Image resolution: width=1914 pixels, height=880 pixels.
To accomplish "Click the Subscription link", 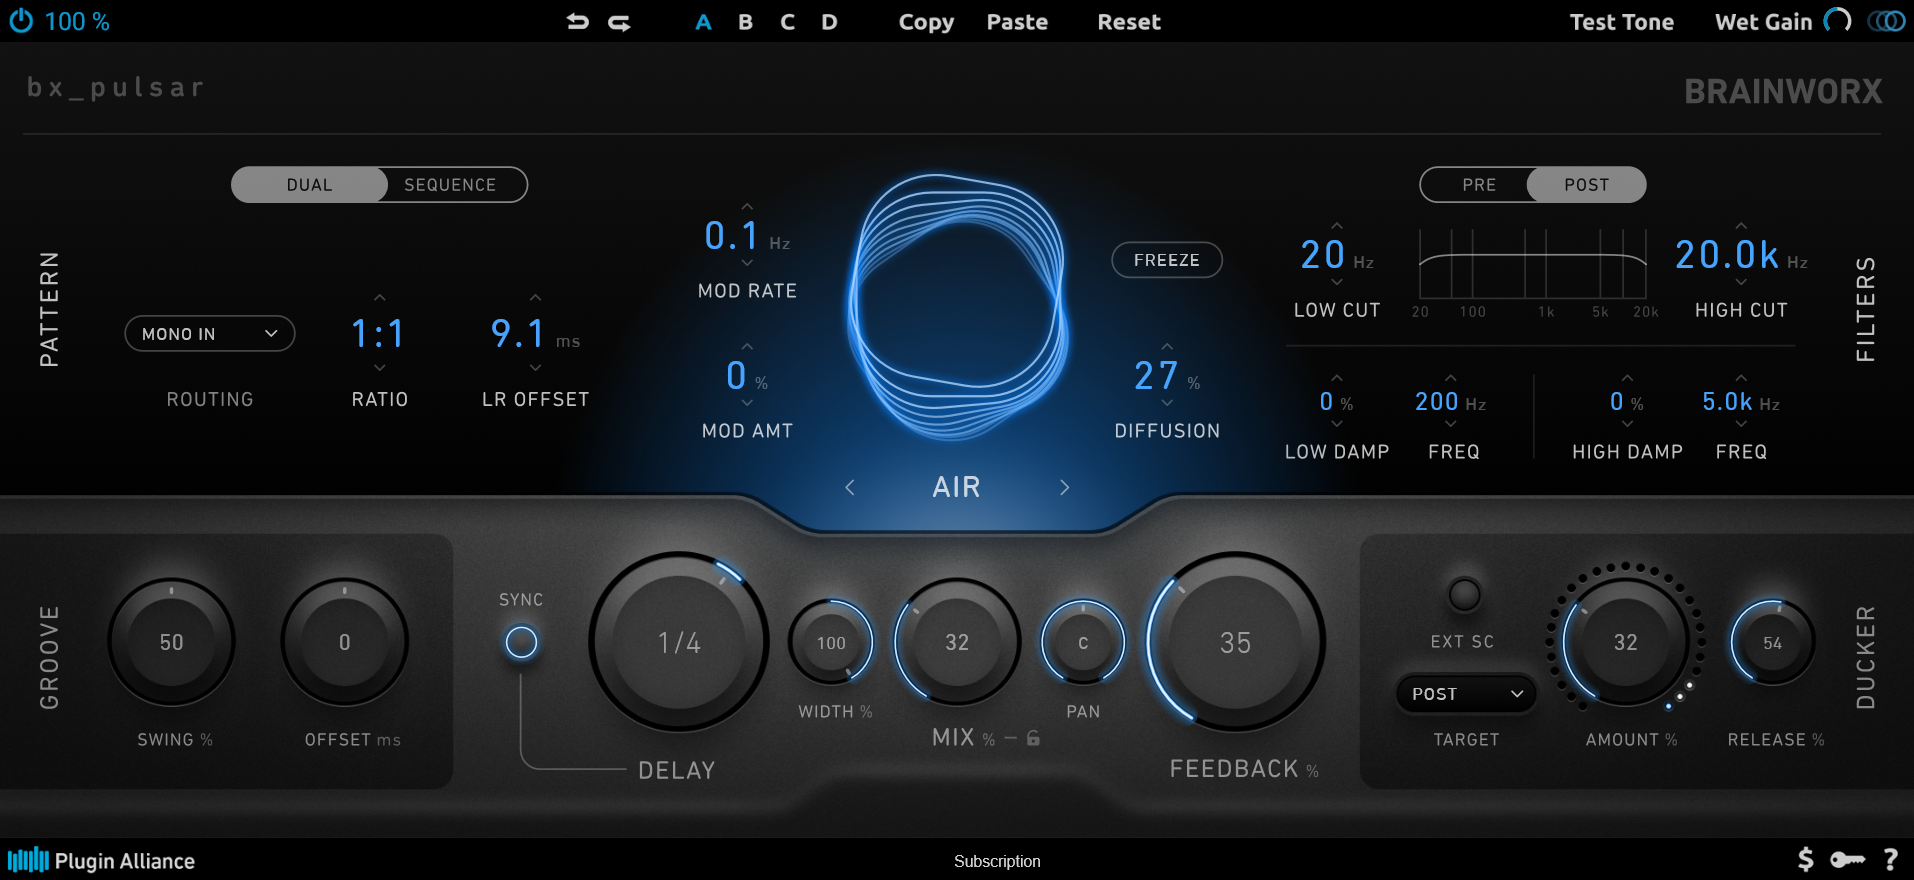I will click(x=997, y=861).
